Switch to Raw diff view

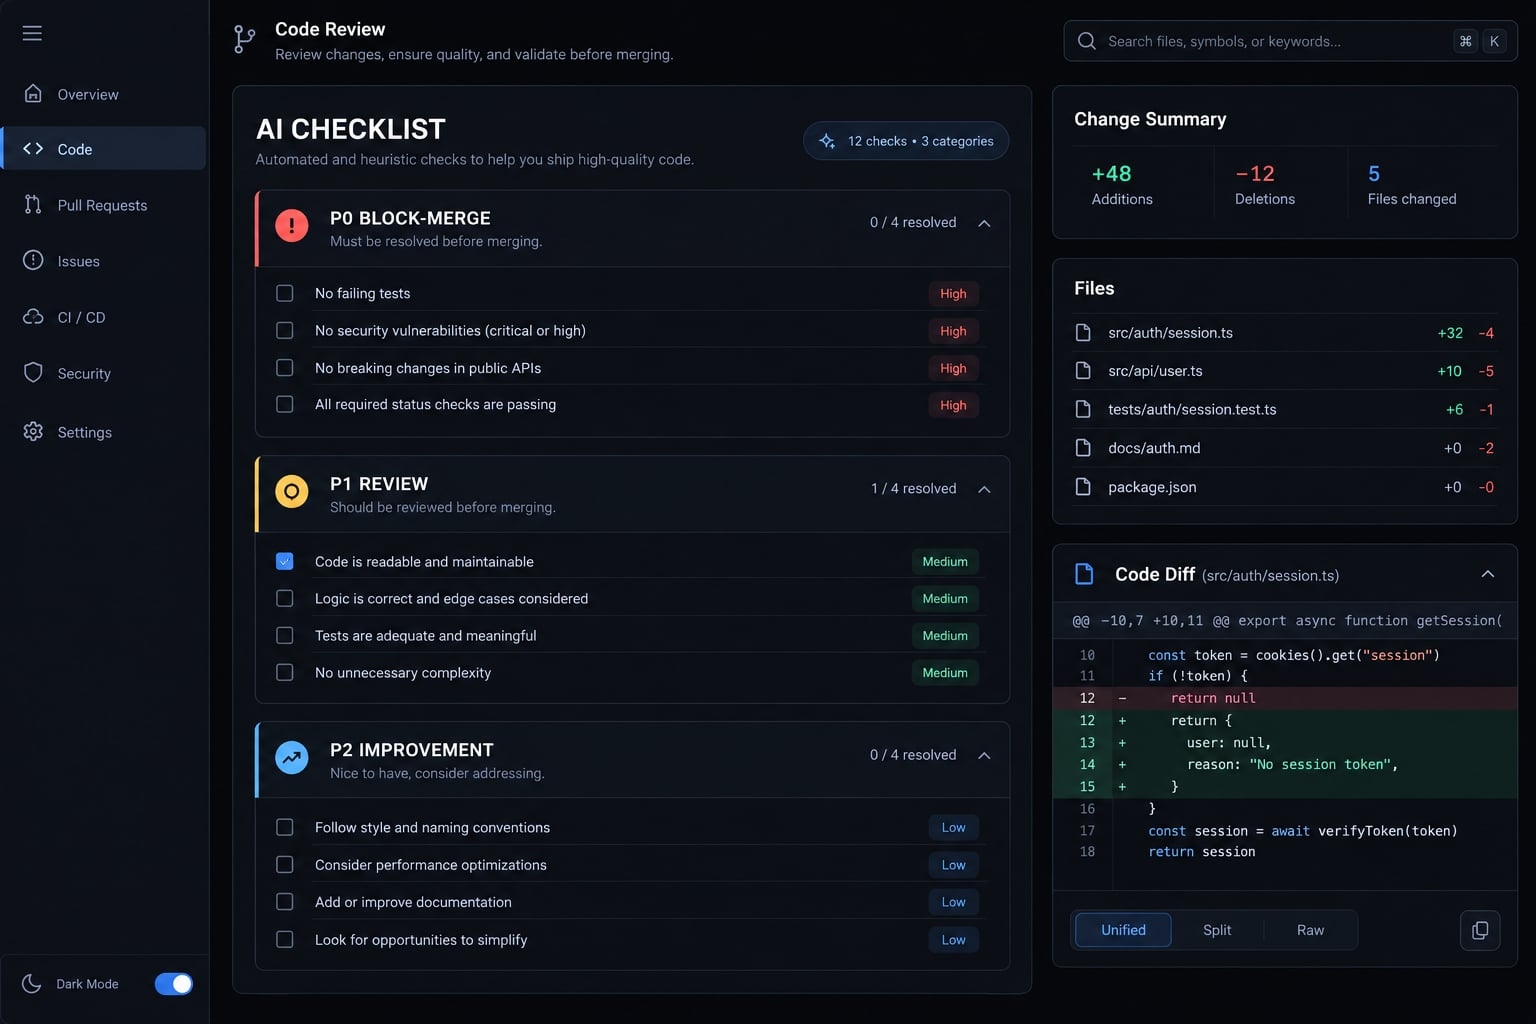point(1310,930)
